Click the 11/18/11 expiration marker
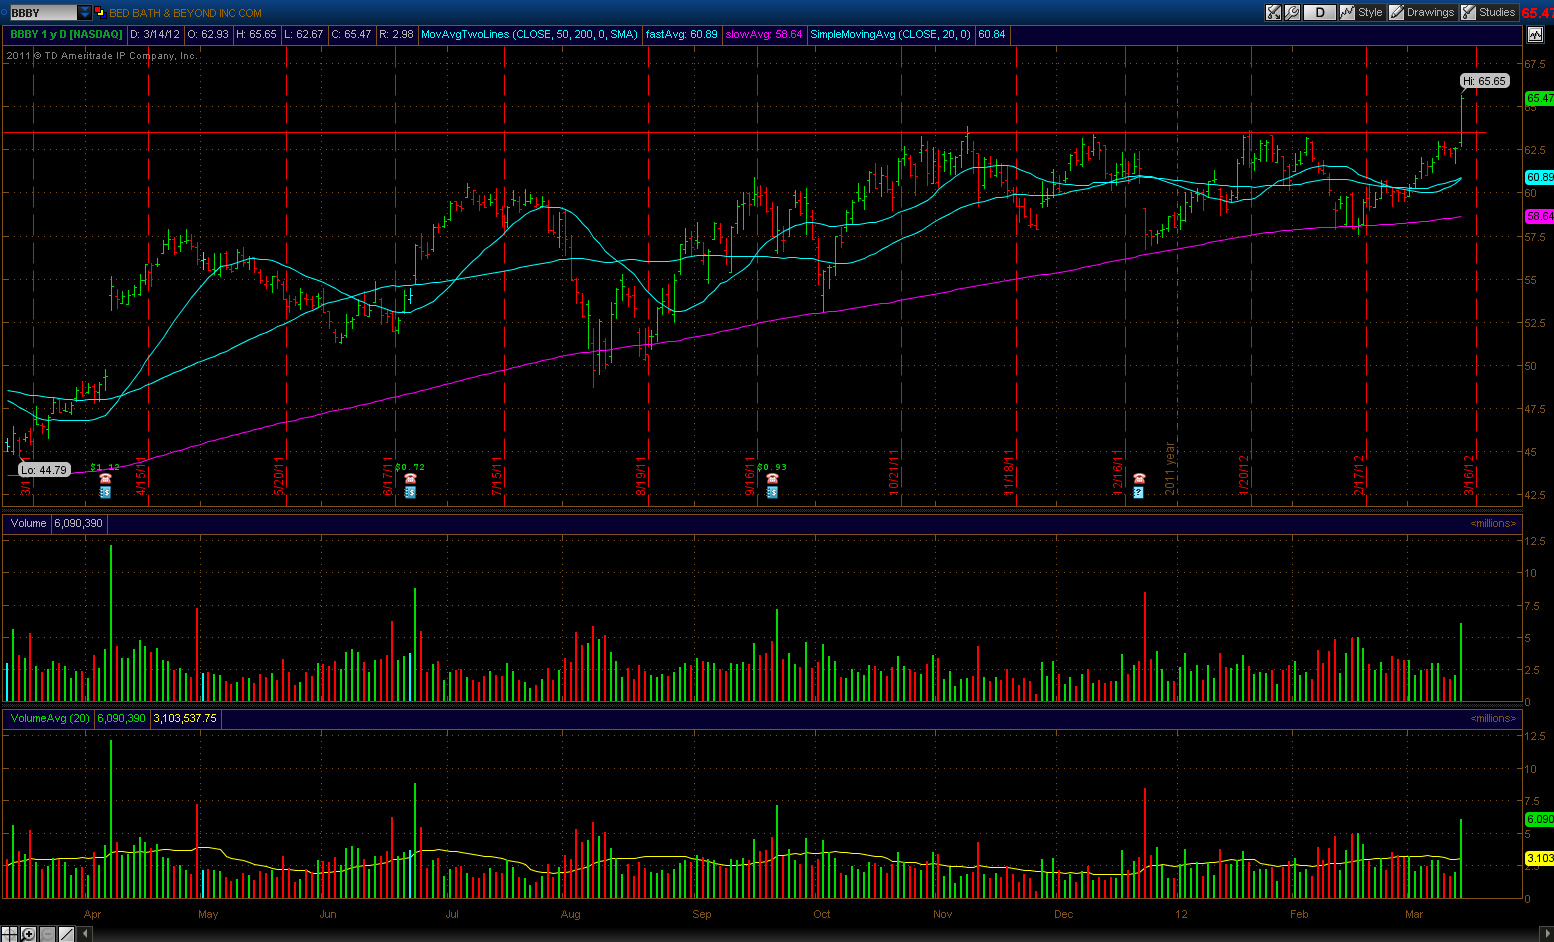1554x942 pixels. [x=1009, y=474]
